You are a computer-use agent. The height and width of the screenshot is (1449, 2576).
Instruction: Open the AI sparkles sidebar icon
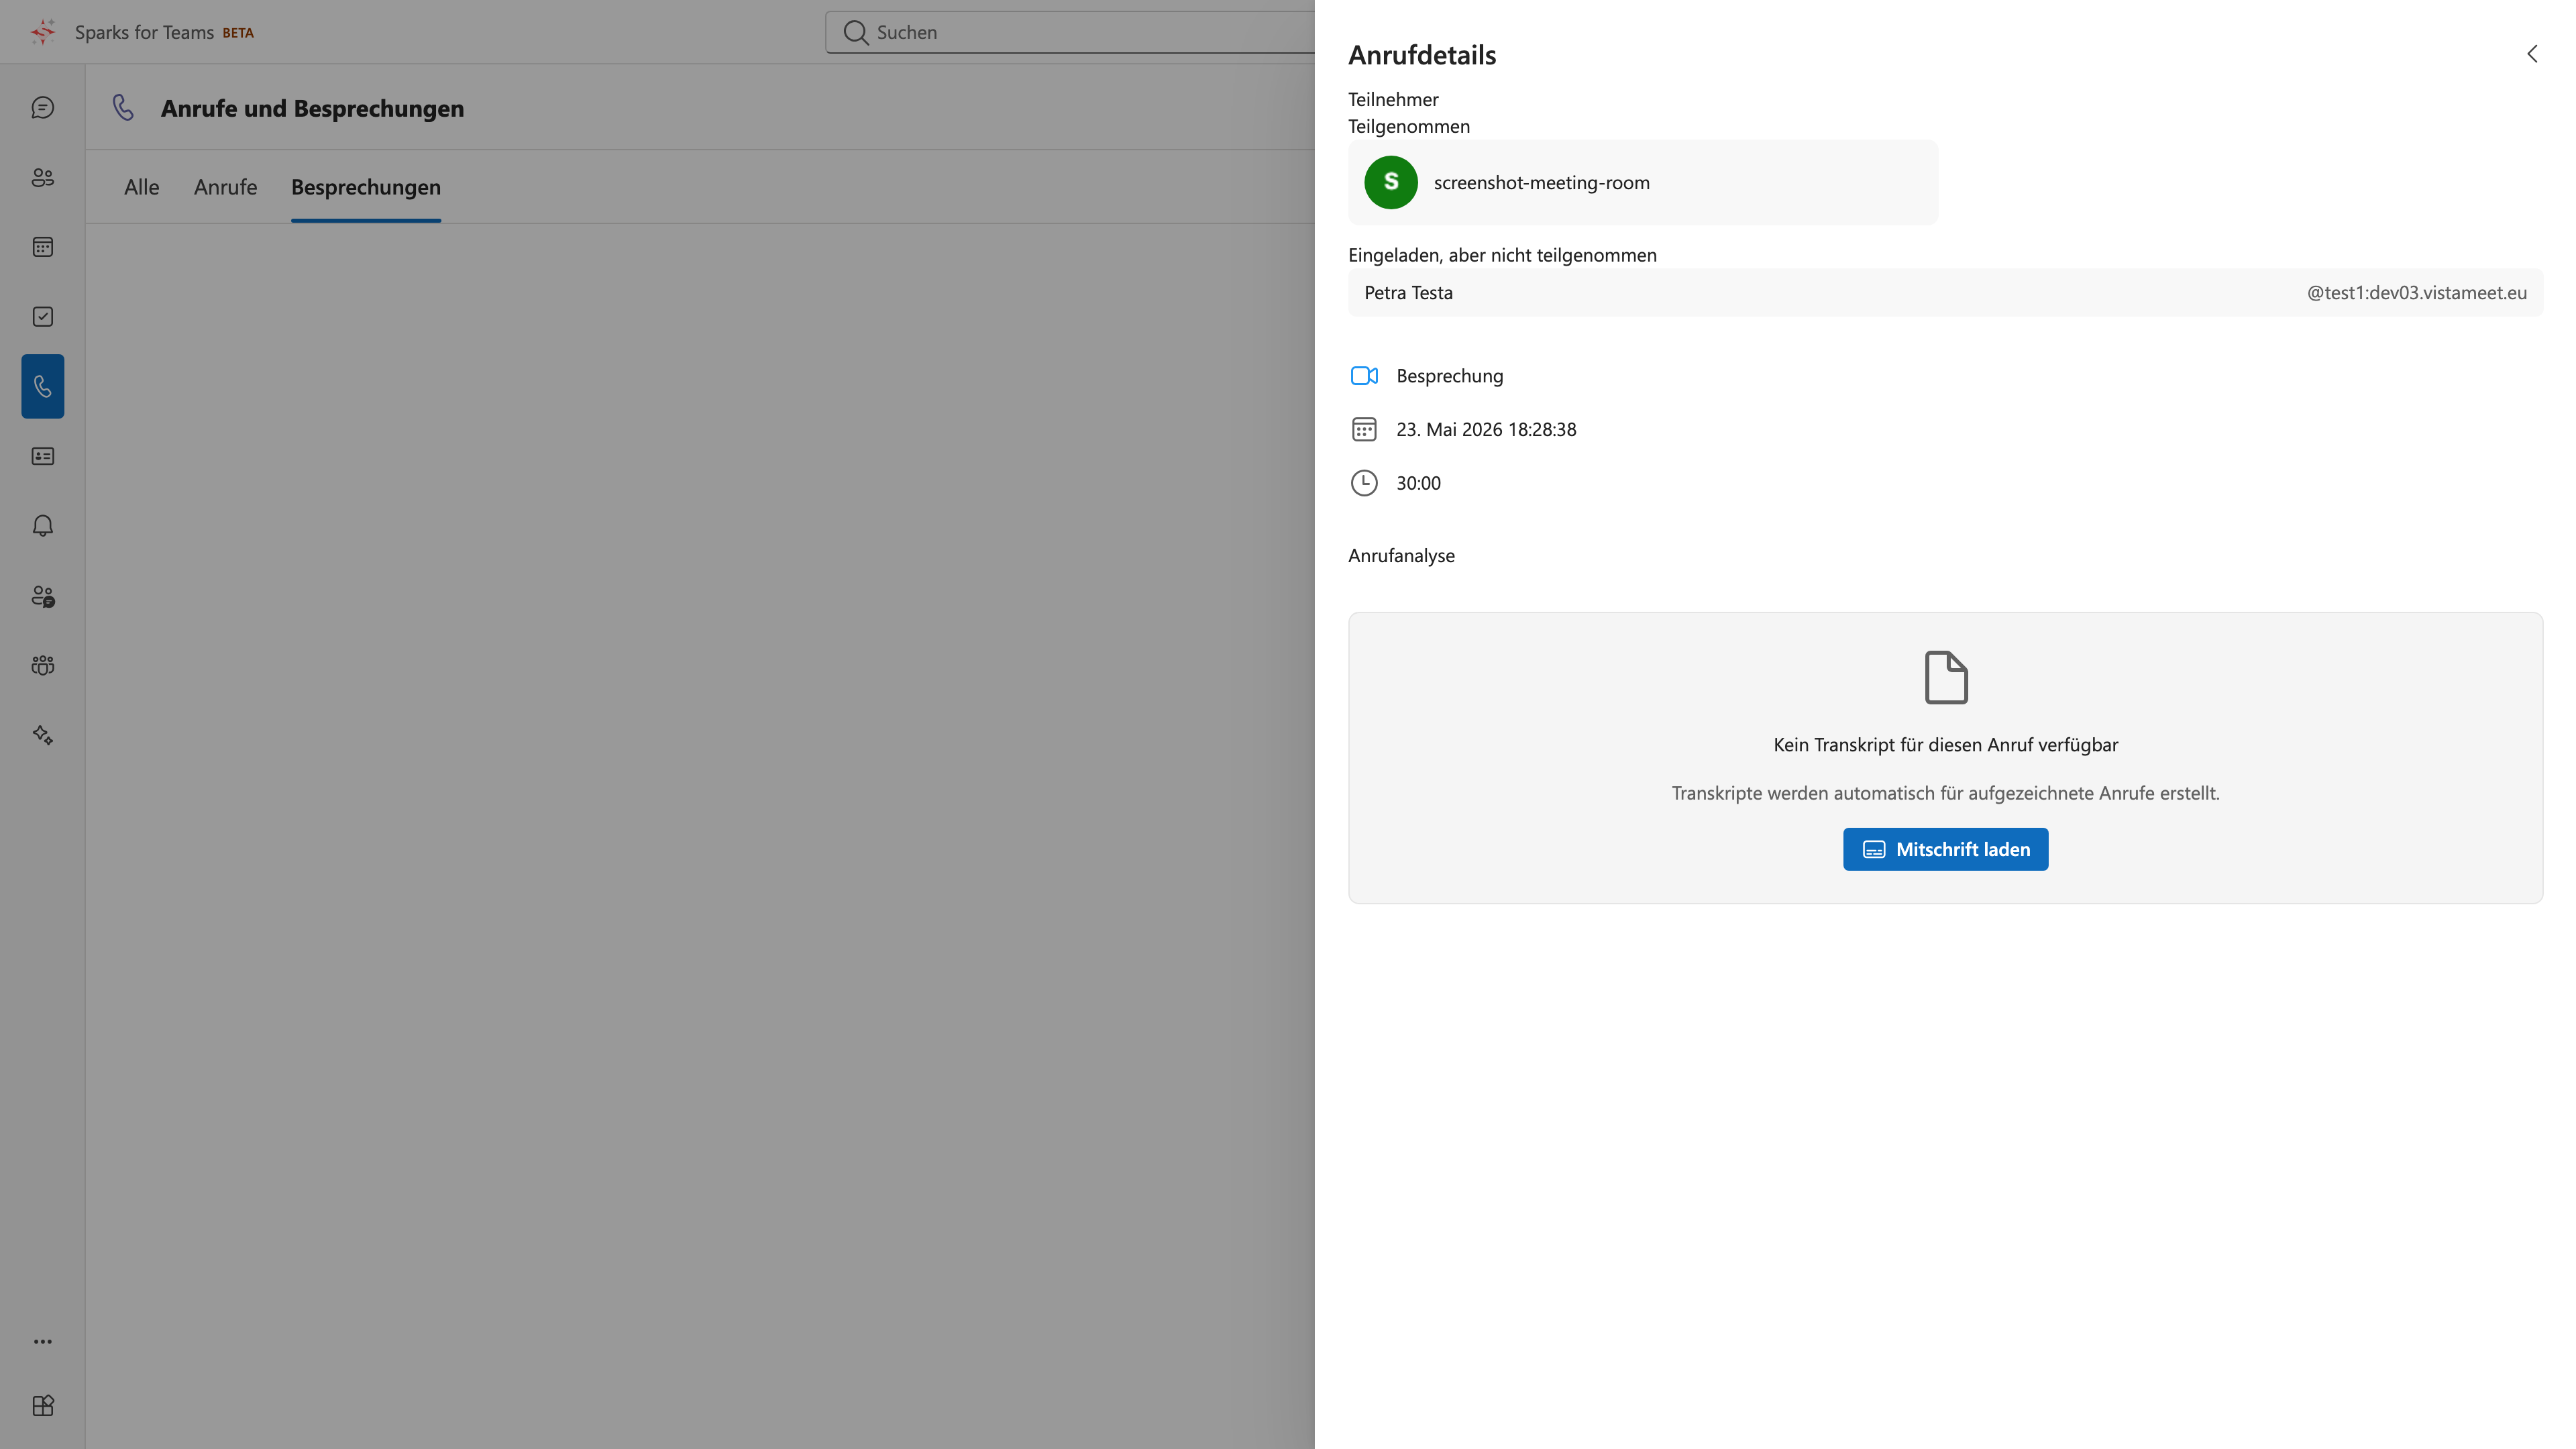click(x=42, y=735)
